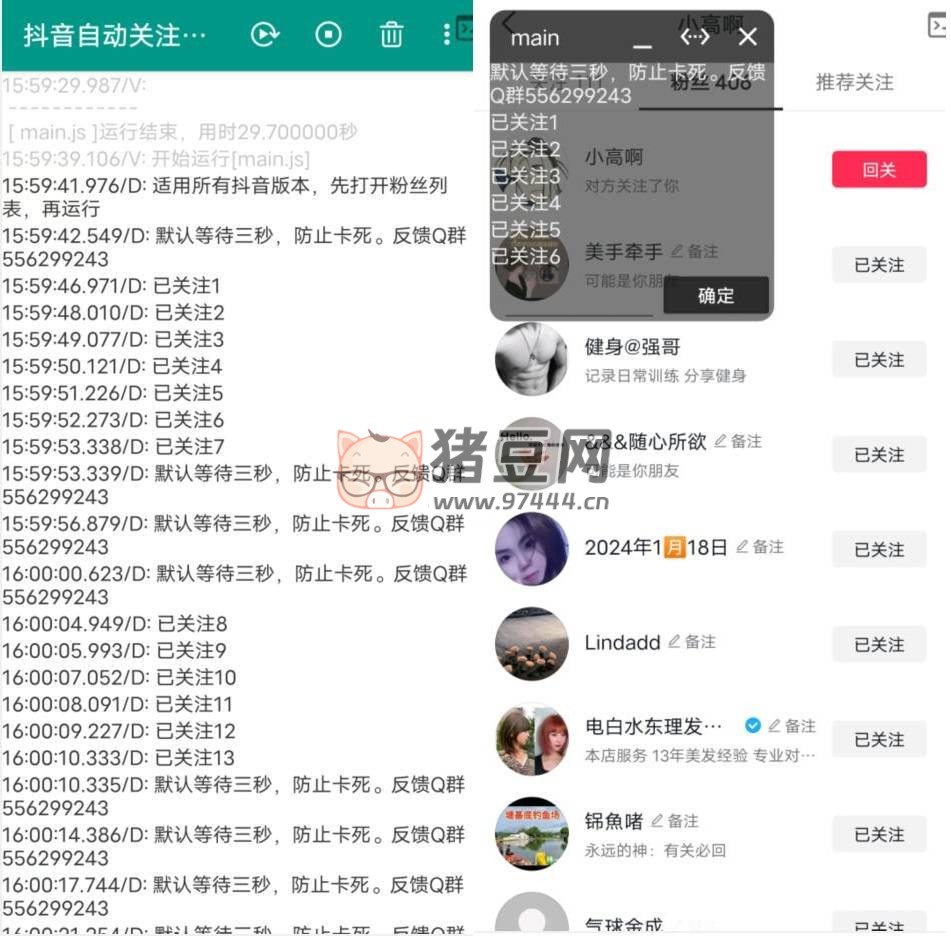Click 已关注6 line in floating console
Viewport: 951px width, 936px height.
pyautogui.click(x=525, y=257)
